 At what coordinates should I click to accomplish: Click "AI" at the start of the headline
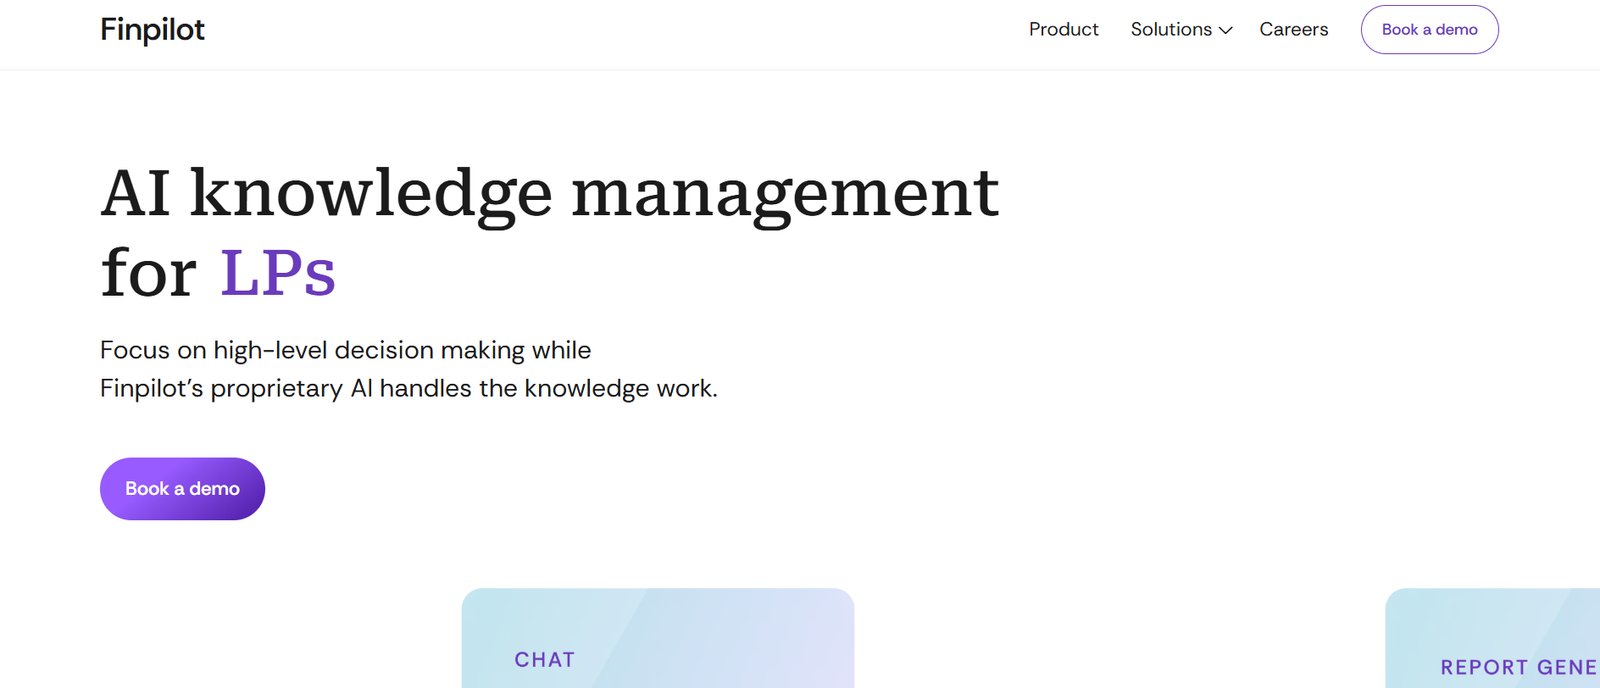point(135,193)
